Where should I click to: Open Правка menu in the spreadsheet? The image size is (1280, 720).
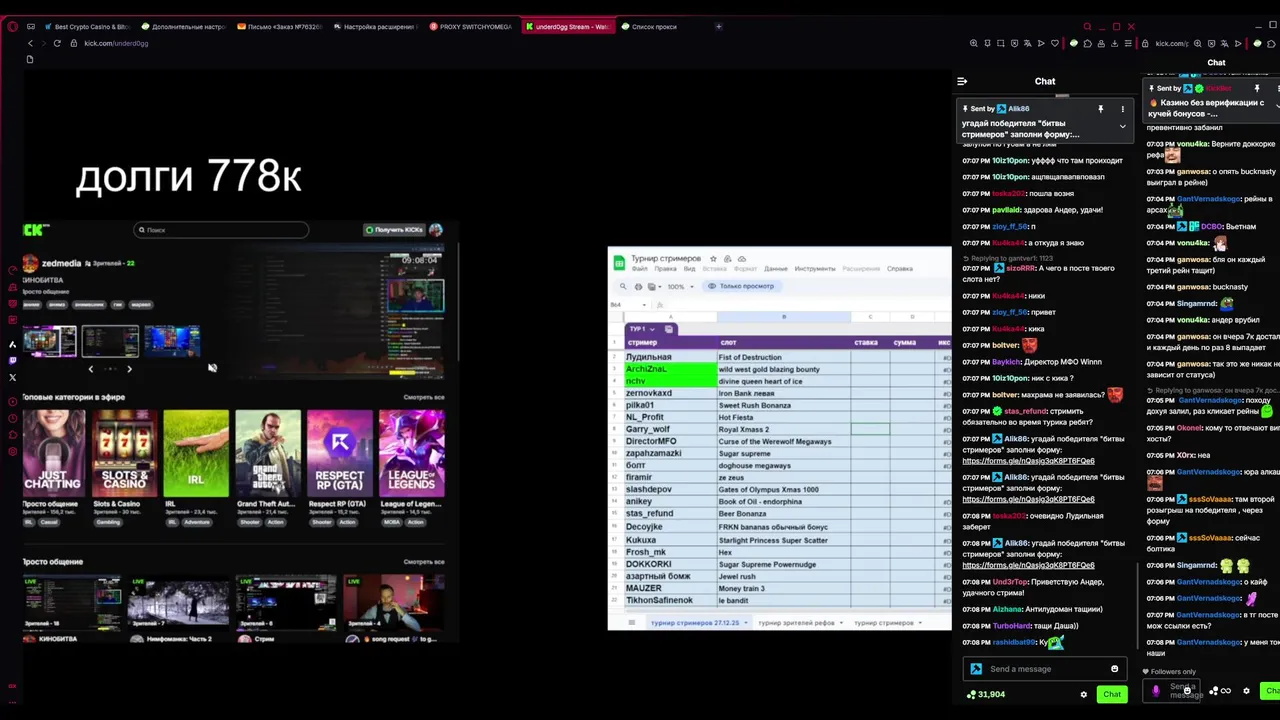click(x=665, y=269)
